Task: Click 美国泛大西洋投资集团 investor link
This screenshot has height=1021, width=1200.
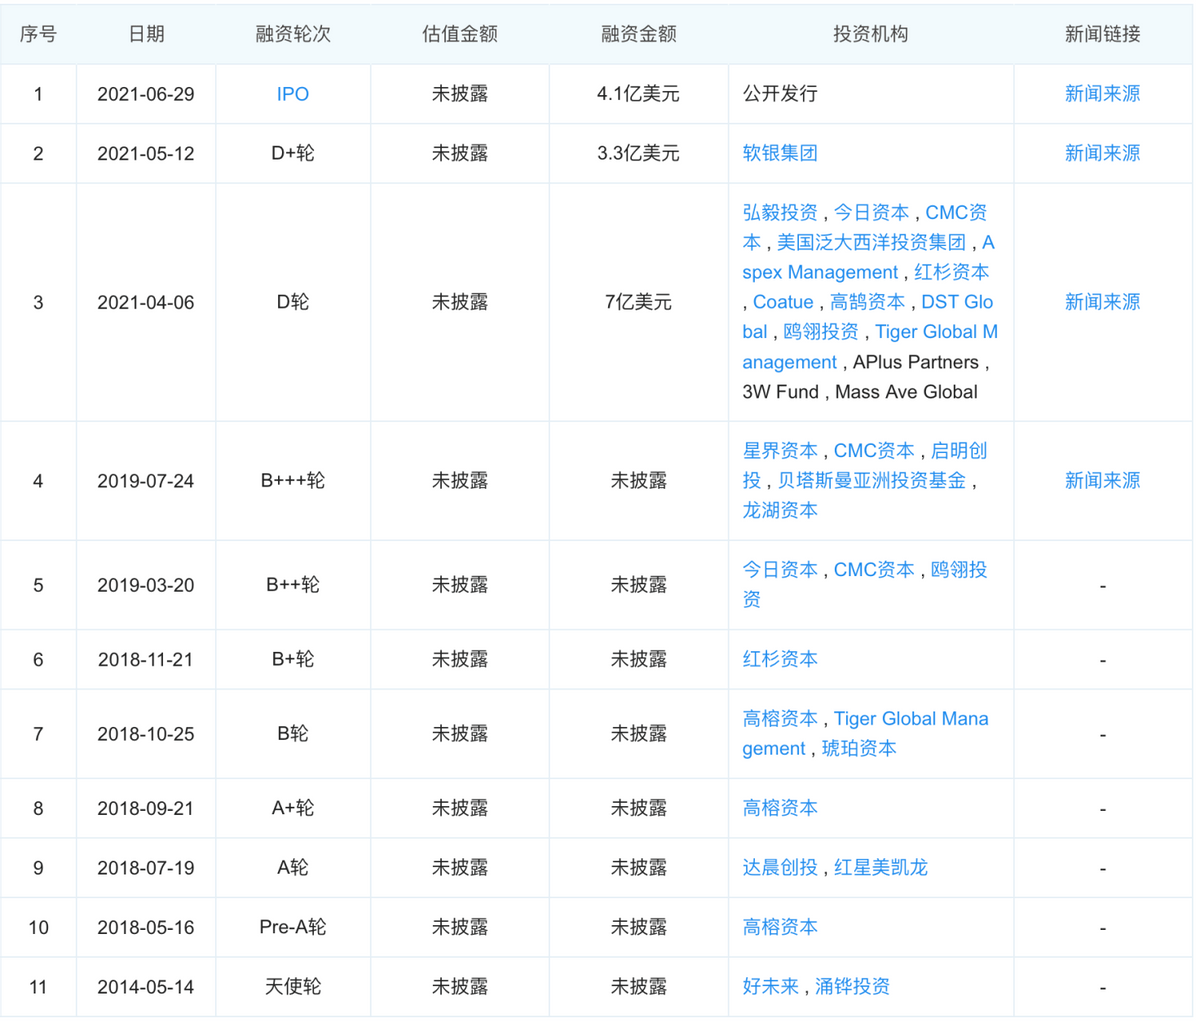Action: pos(871,242)
